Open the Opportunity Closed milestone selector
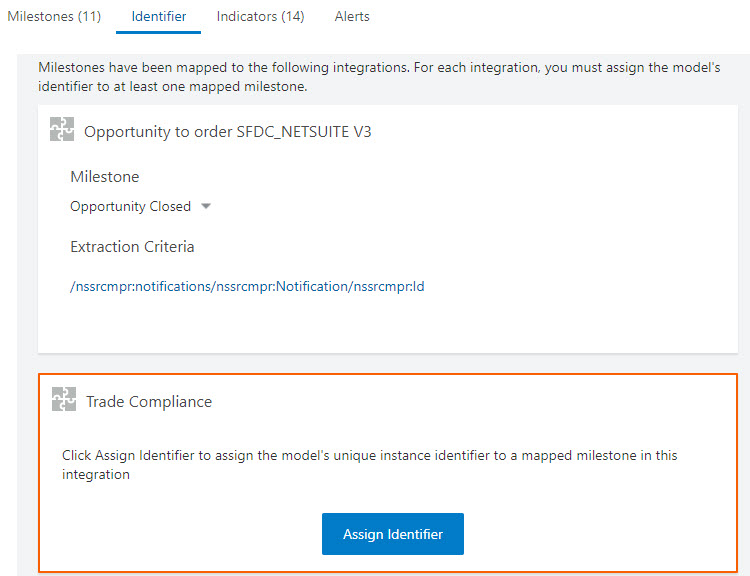750x576 pixels. (131, 207)
